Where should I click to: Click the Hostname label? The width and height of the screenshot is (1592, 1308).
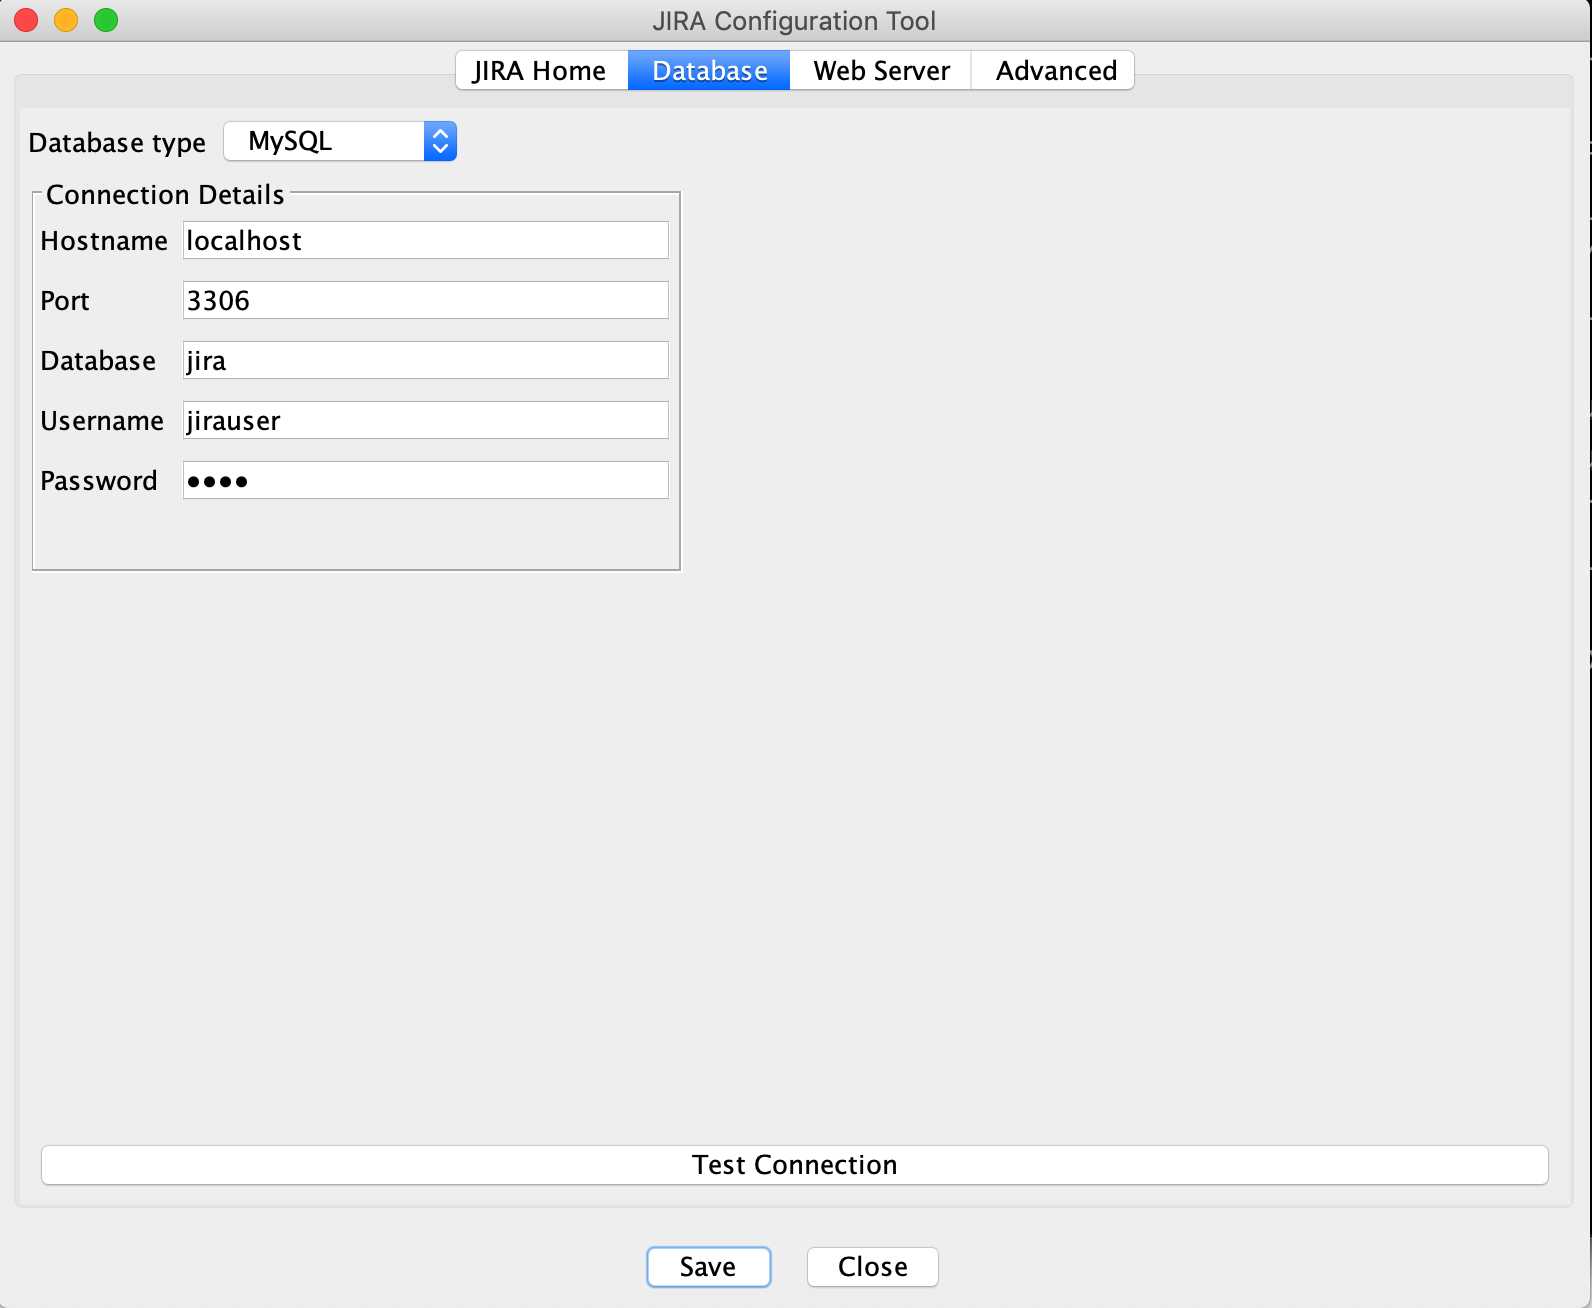click(x=104, y=241)
